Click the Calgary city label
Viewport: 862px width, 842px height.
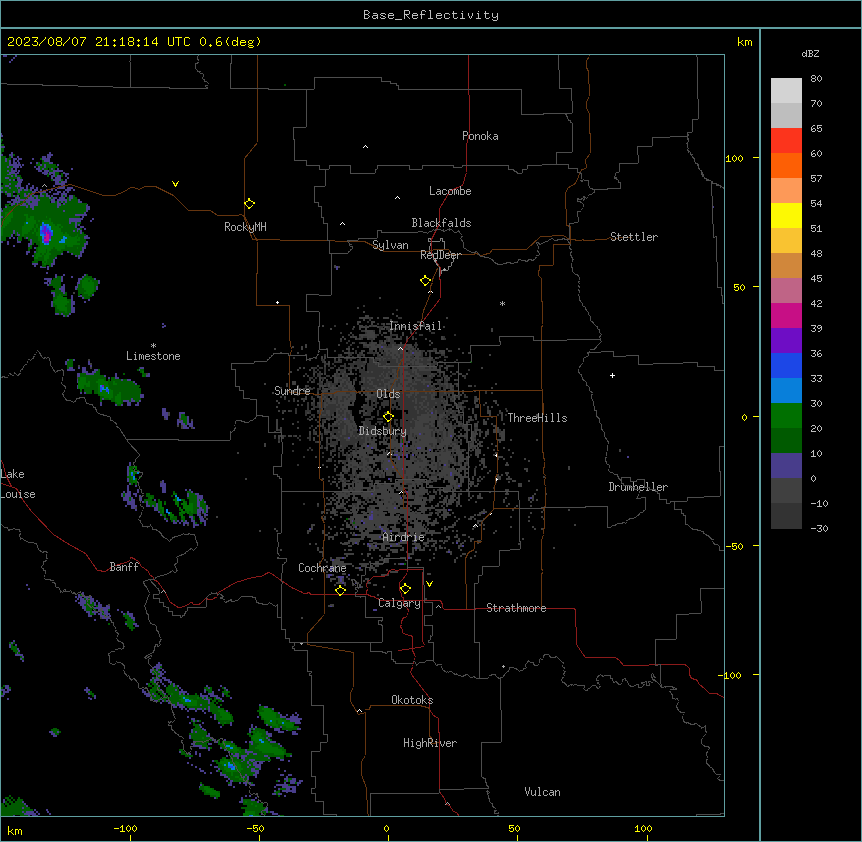tap(400, 603)
